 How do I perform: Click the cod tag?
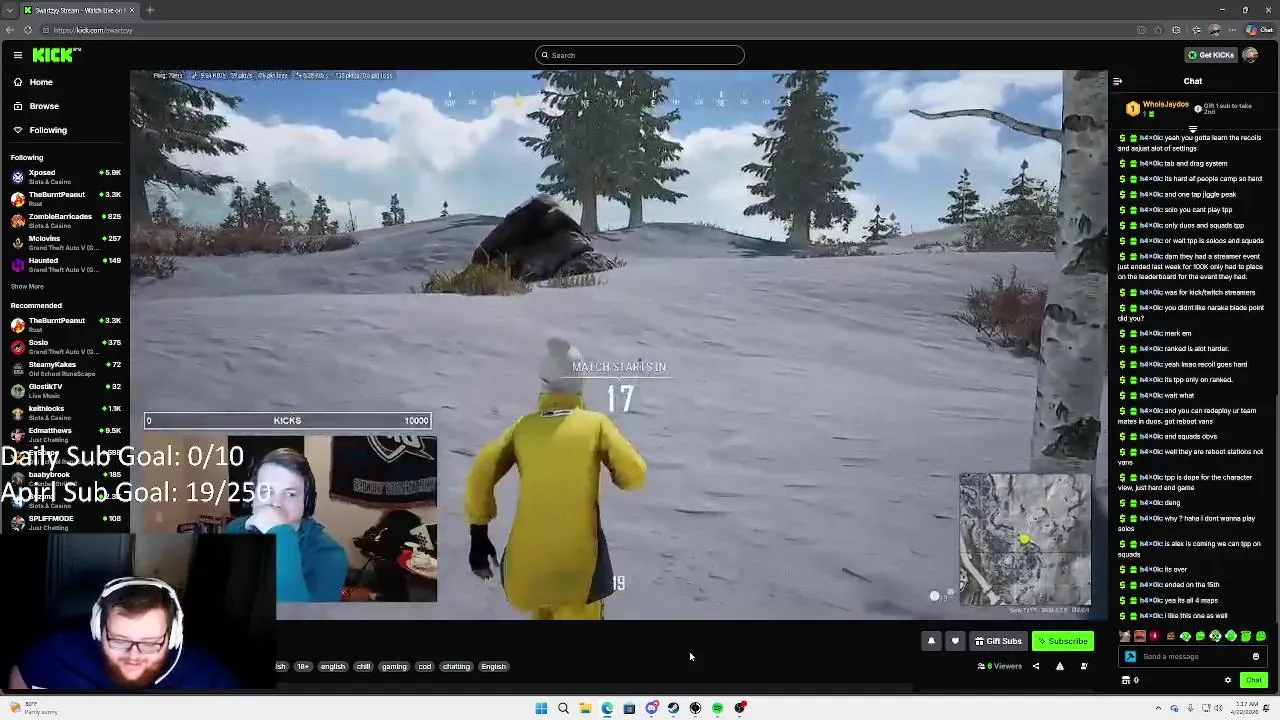click(x=425, y=667)
